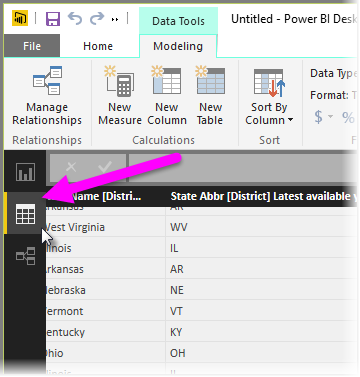Select Data view grid icon
Viewport: 360px width, 377px height.
click(x=25, y=214)
